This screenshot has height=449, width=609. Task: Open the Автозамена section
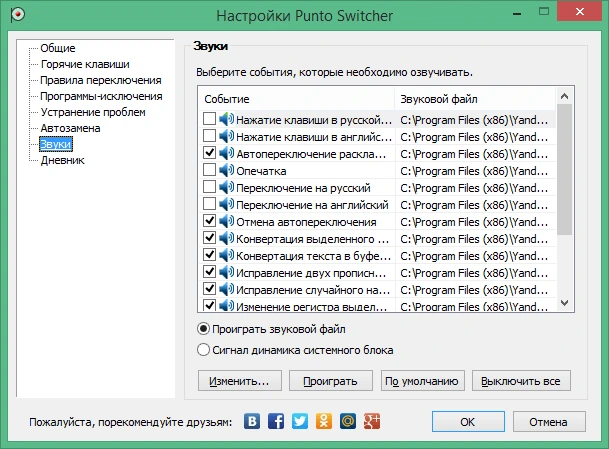(70, 128)
